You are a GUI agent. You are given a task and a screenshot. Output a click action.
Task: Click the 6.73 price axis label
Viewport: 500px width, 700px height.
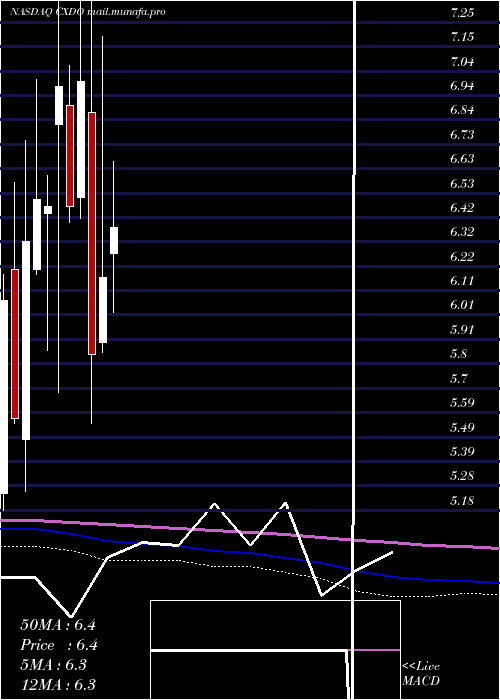[x=462, y=135]
